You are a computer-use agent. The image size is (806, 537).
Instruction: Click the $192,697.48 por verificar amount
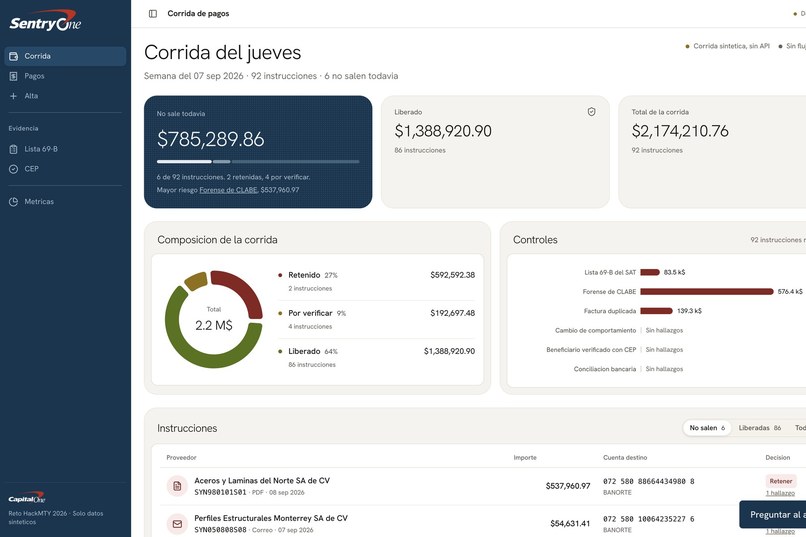click(x=453, y=313)
